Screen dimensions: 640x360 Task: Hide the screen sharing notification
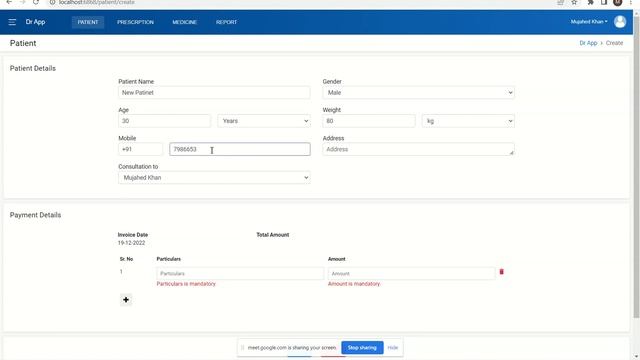393,348
